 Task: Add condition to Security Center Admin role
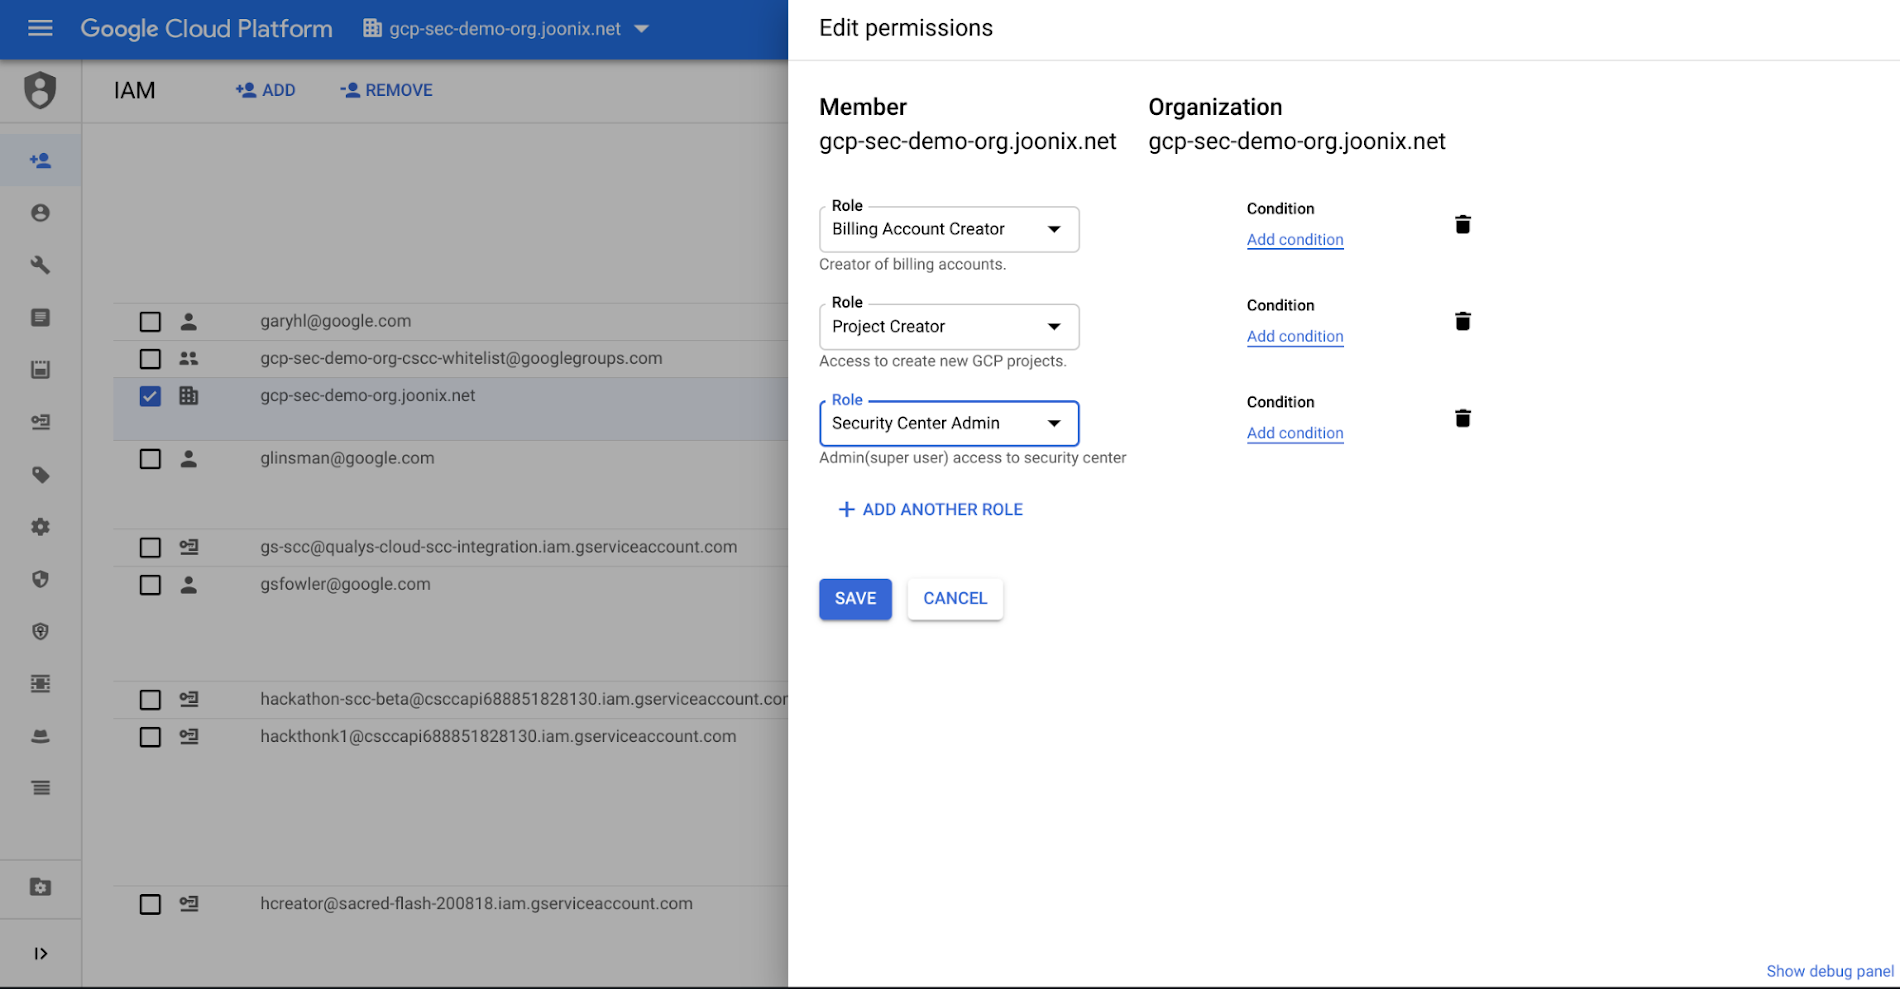click(1295, 433)
